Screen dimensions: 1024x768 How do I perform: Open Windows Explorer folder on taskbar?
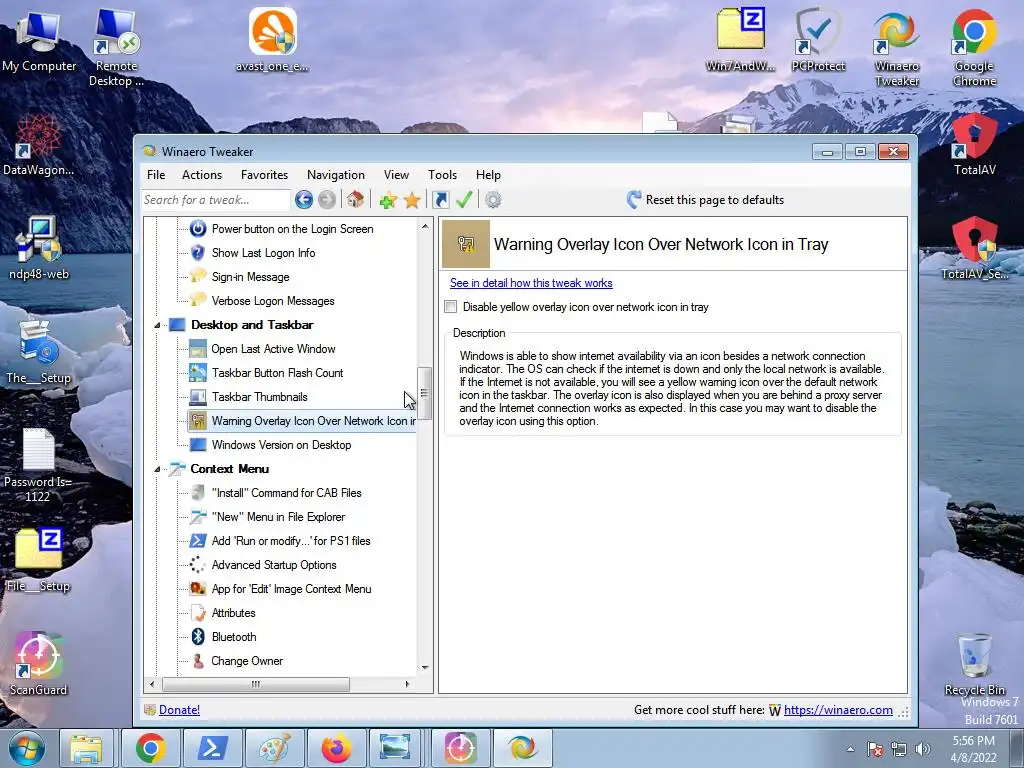coord(87,748)
